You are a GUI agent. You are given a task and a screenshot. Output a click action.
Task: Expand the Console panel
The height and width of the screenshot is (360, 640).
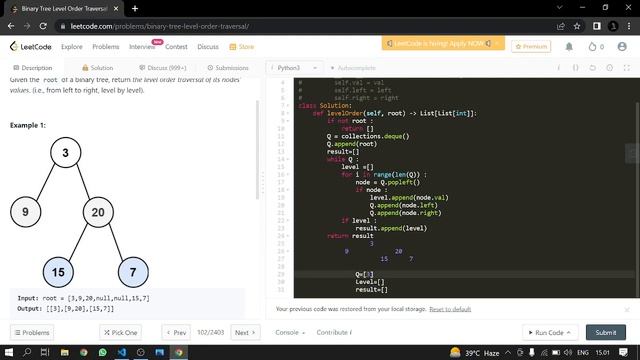[x=290, y=333]
